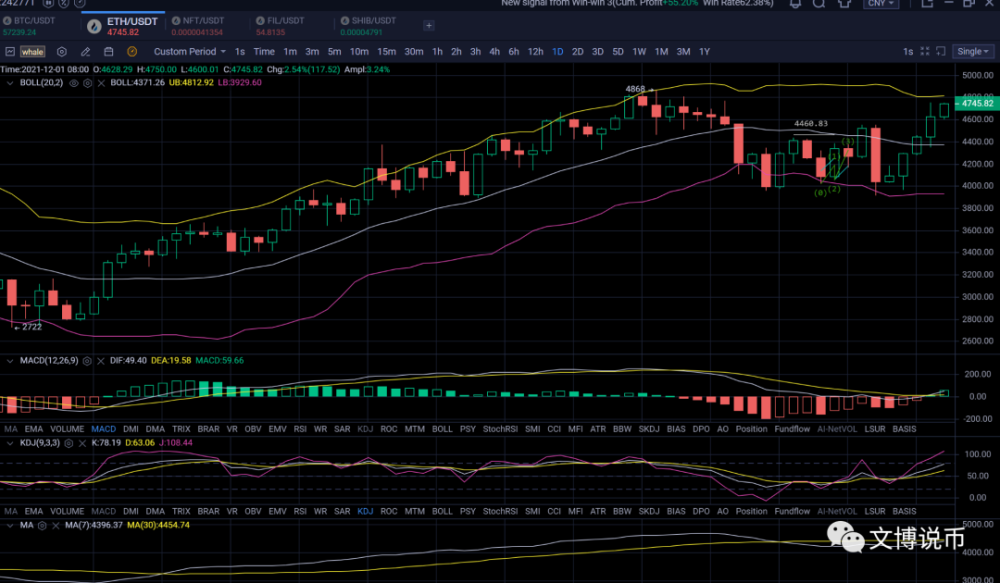This screenshot has width=1000, height=583.
Task: Click the 1s refresh label beside fullscreen icon
Action: click(908, 52)
